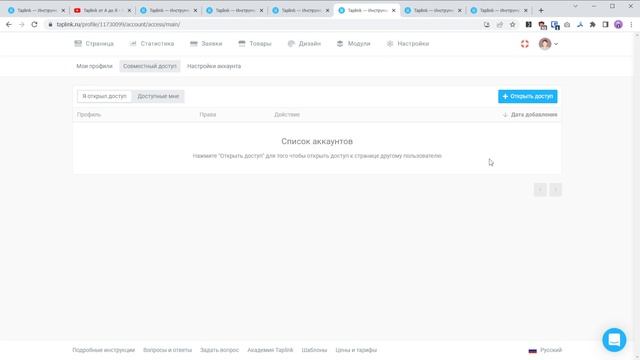Click the site lock icon in address bar
Viewport: 640px width, 360px height.
[x=51, y=24]
